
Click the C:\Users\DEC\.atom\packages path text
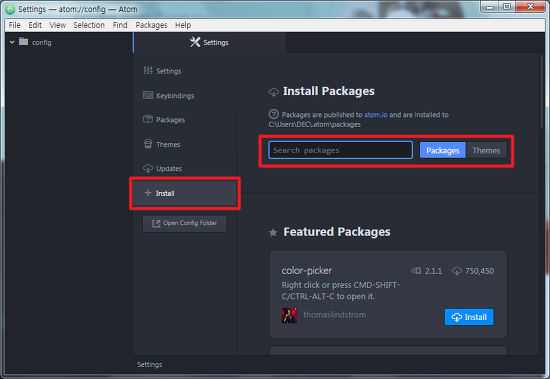pyautogui.click(x=315, y=125)
